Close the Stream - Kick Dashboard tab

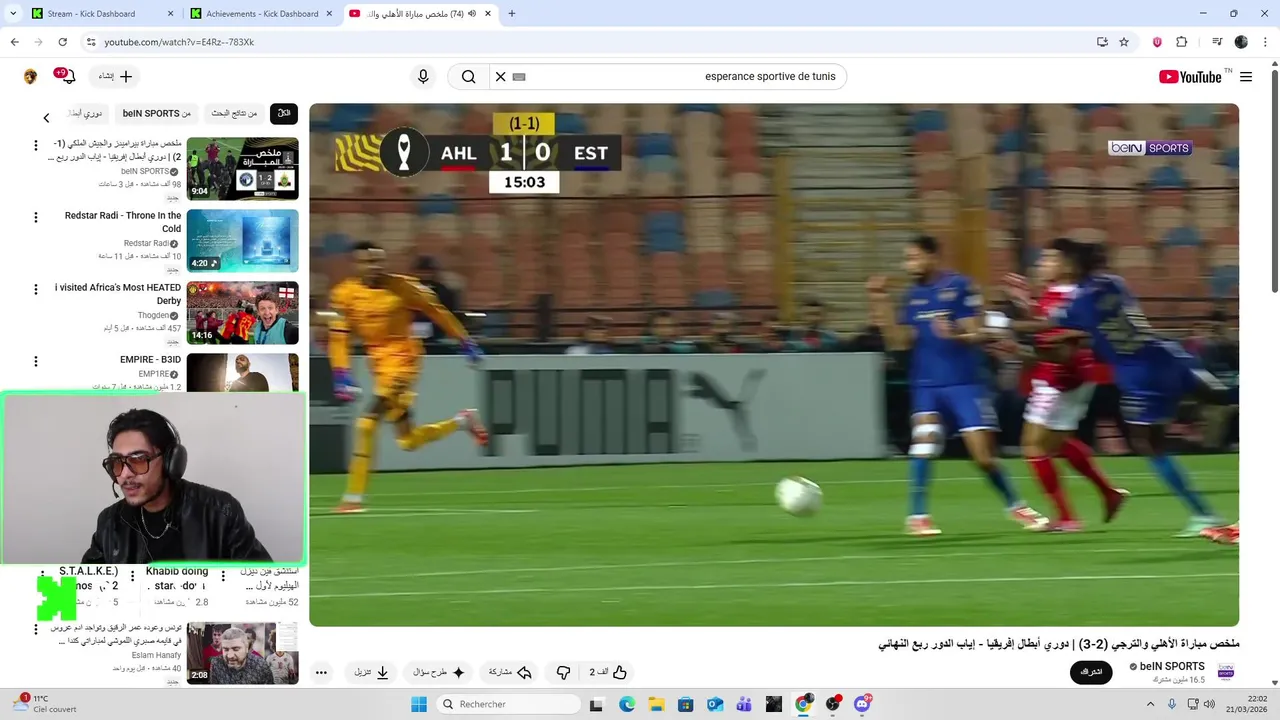click(x=170, y=14)
